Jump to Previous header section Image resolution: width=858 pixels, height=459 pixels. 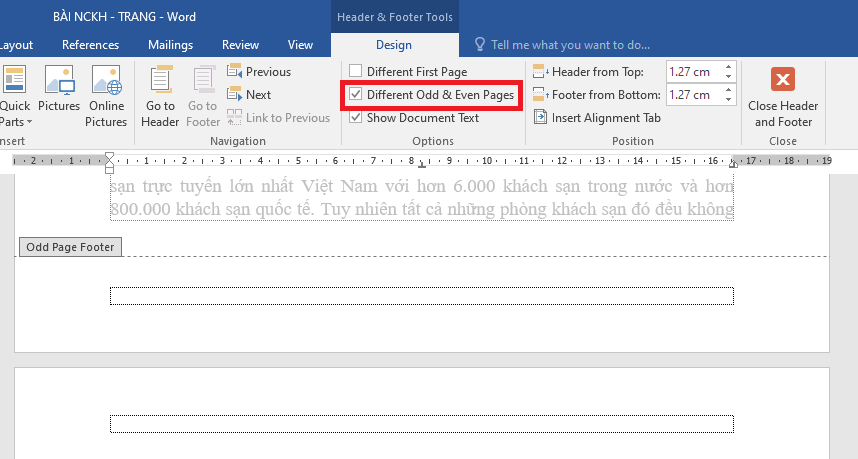point(259,72)
